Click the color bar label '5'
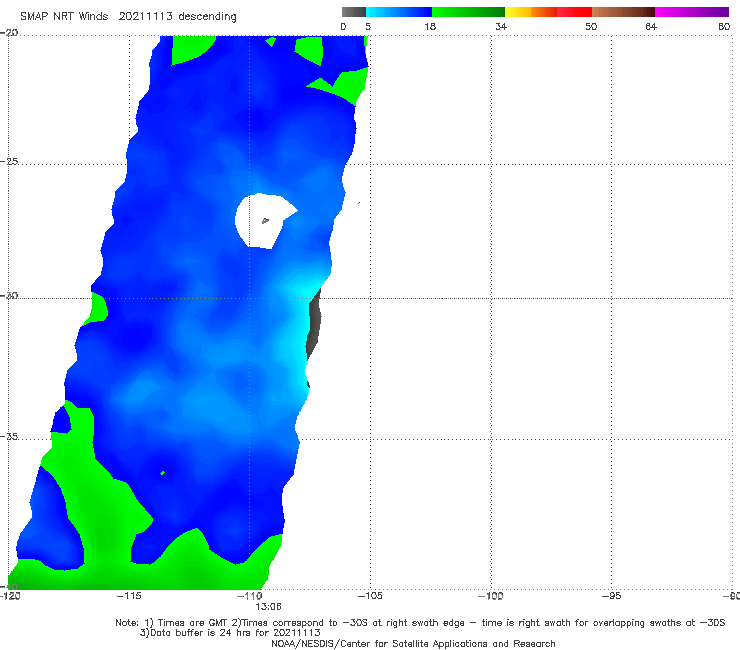740x650 pixels. pyautogui.click(x=368, y=27)
